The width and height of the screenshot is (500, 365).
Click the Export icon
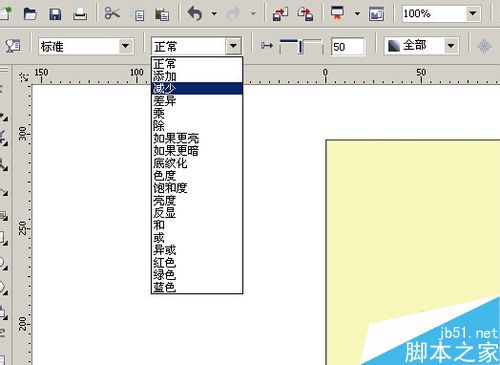[x=305, y=14]
